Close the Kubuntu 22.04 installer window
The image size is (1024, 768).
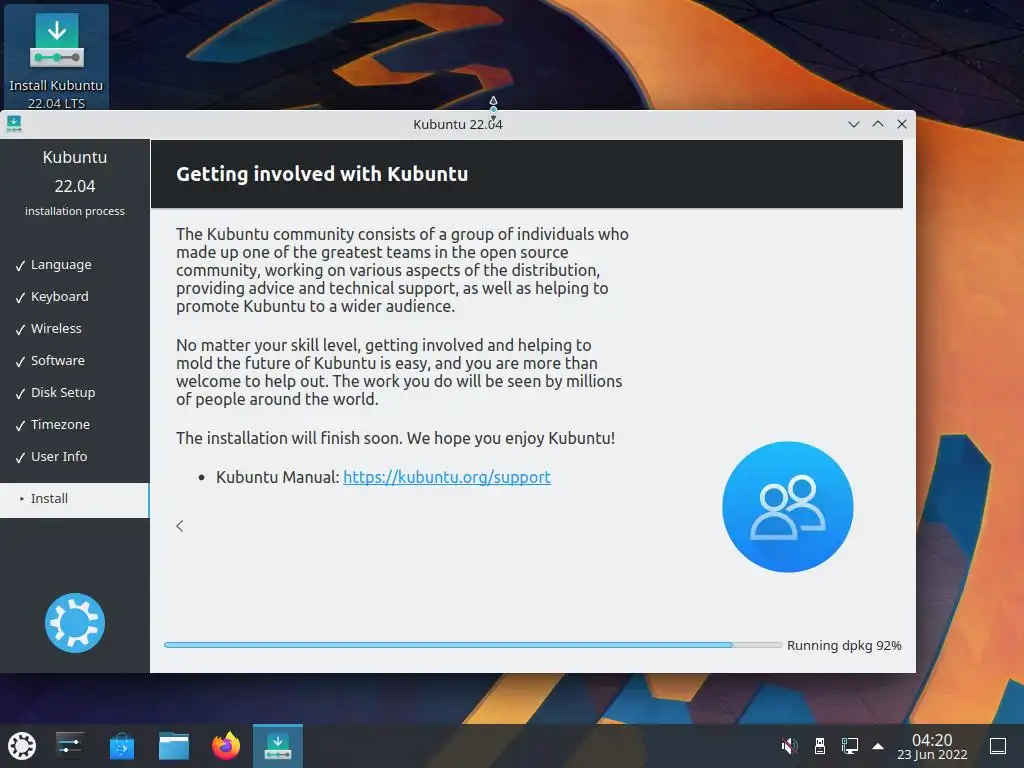coord(902,124)
